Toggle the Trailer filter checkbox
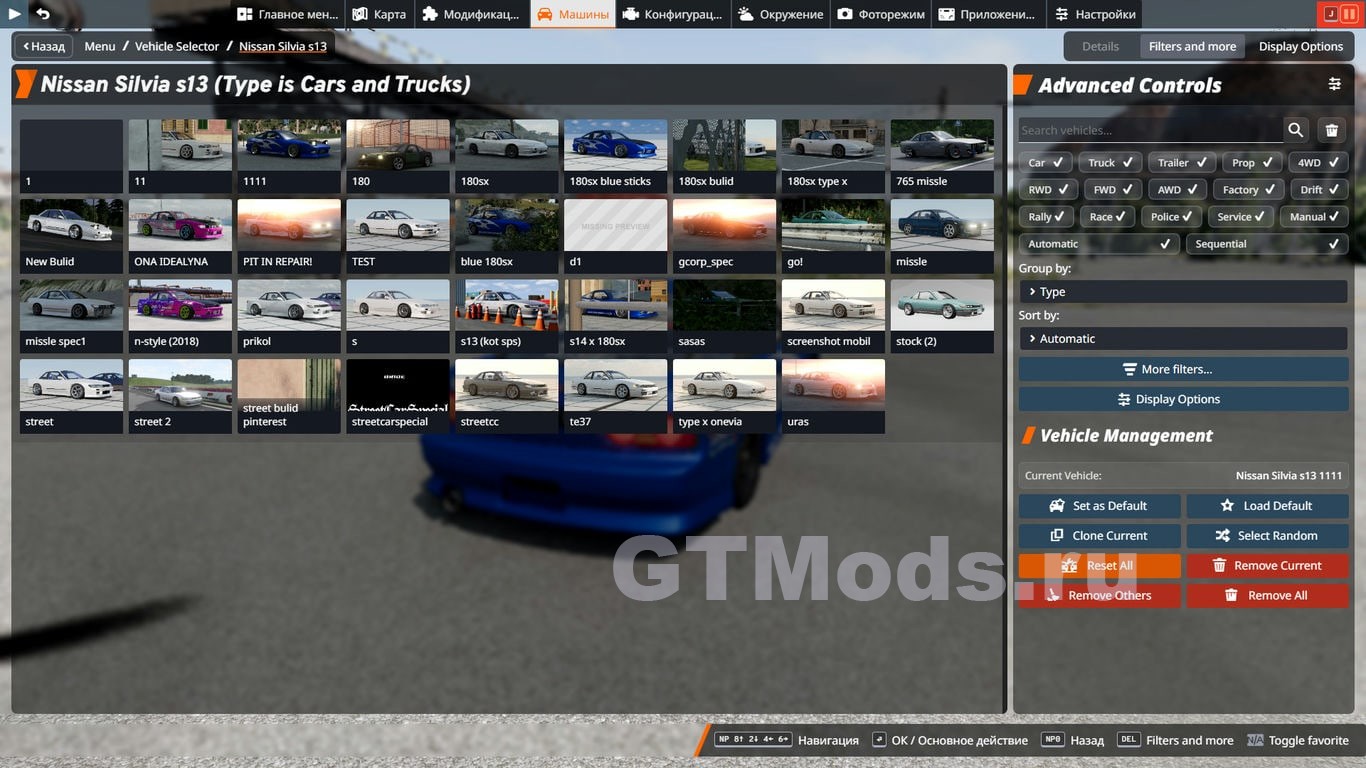The width and height of the screenshot is (1366, 768). pos(1182,162)
